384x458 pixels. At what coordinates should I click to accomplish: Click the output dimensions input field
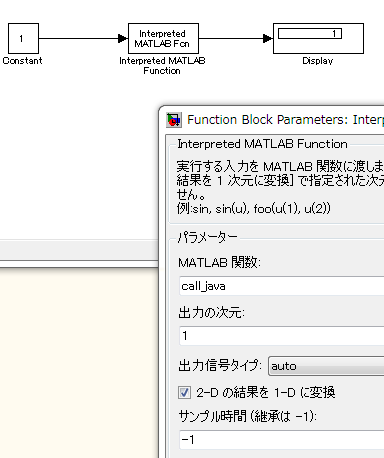click(282, 336)
